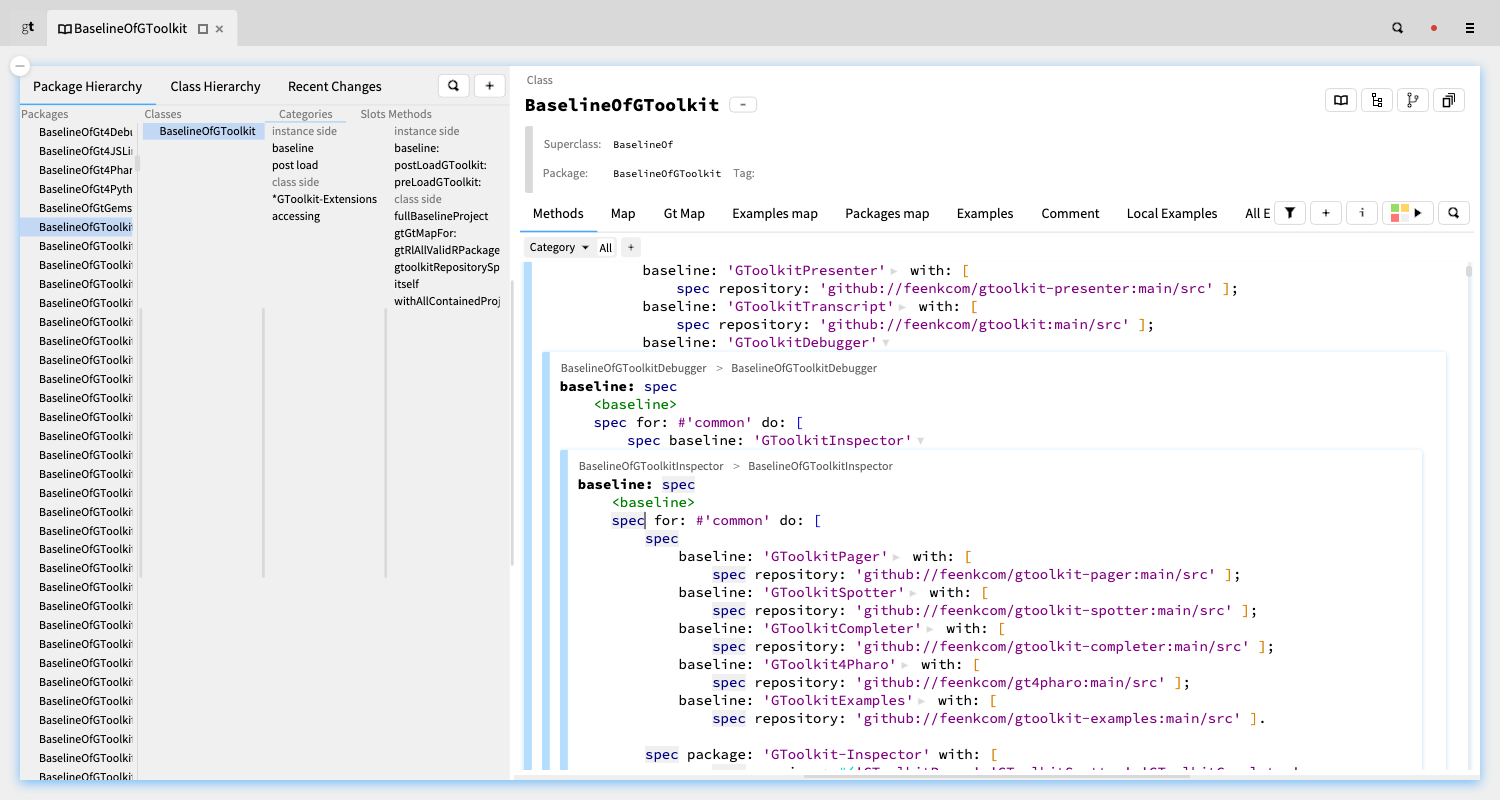Click the code editor vertical scrollbar

tap(1469, 271)
